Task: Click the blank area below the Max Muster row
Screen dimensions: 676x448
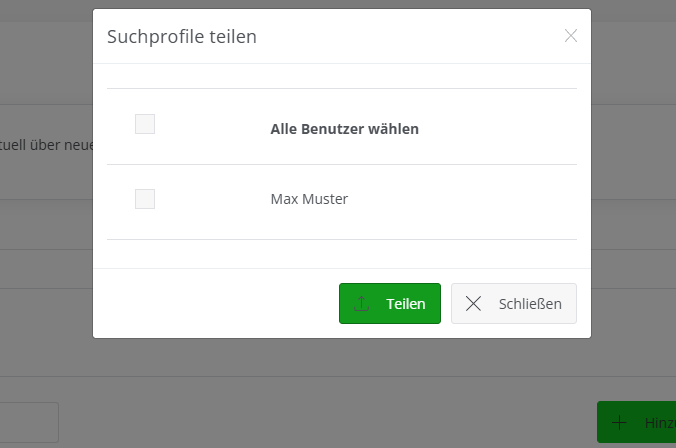Action: [340, 254]
